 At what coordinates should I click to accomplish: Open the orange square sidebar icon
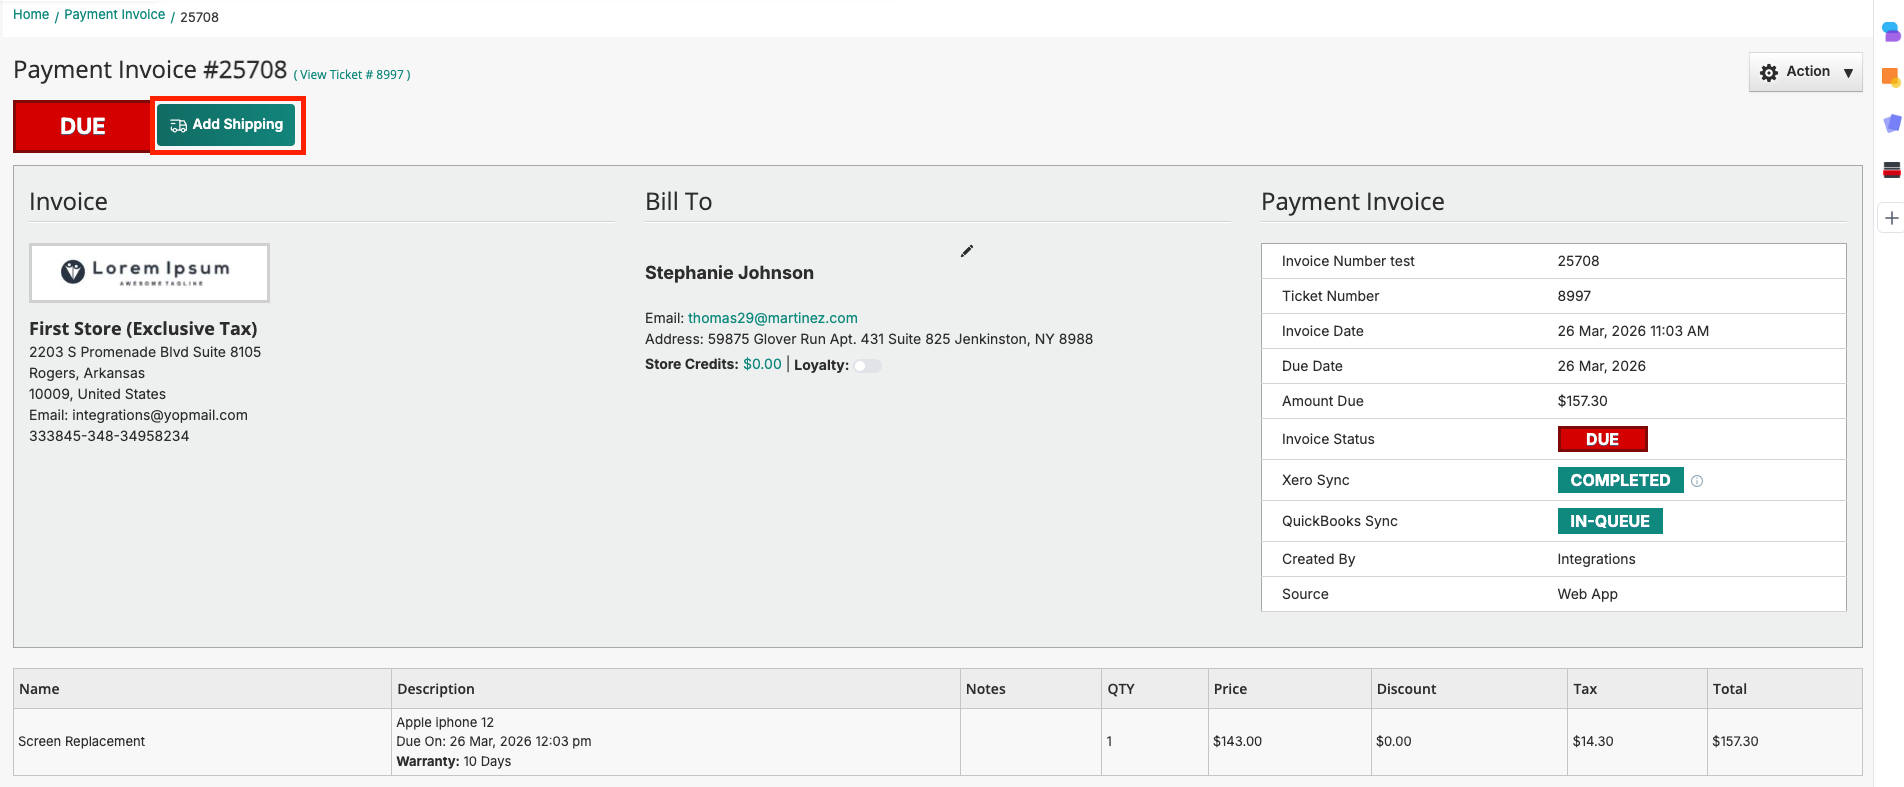coord(1891,77)
